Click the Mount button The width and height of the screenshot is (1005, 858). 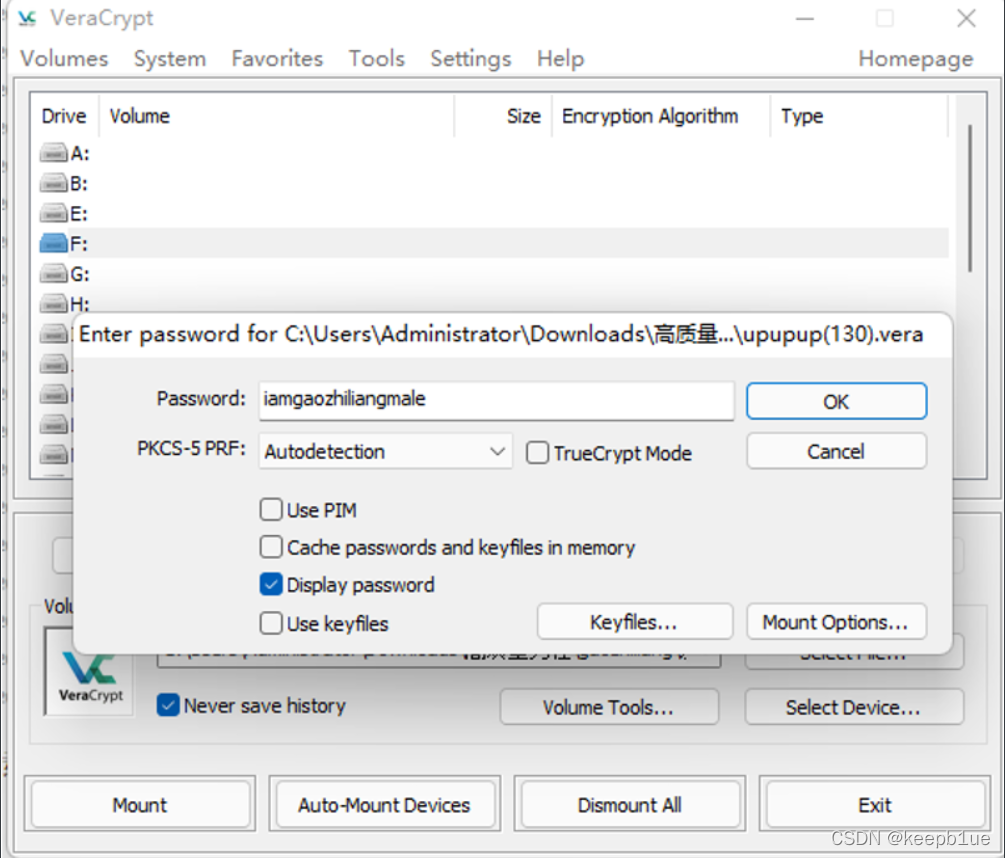[140, 804]
